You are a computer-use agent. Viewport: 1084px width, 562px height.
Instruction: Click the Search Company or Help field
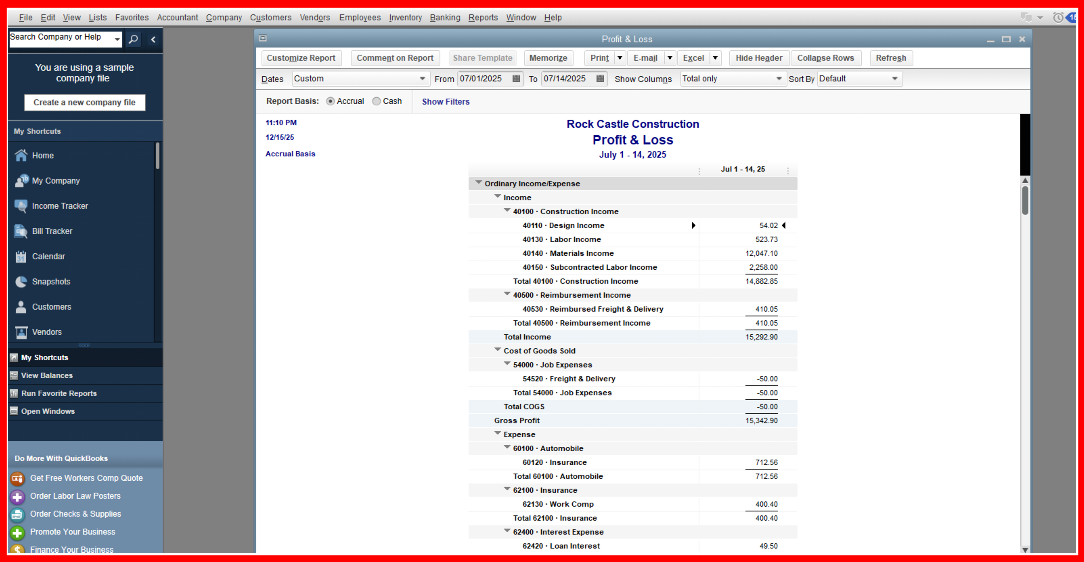point(61,38)
